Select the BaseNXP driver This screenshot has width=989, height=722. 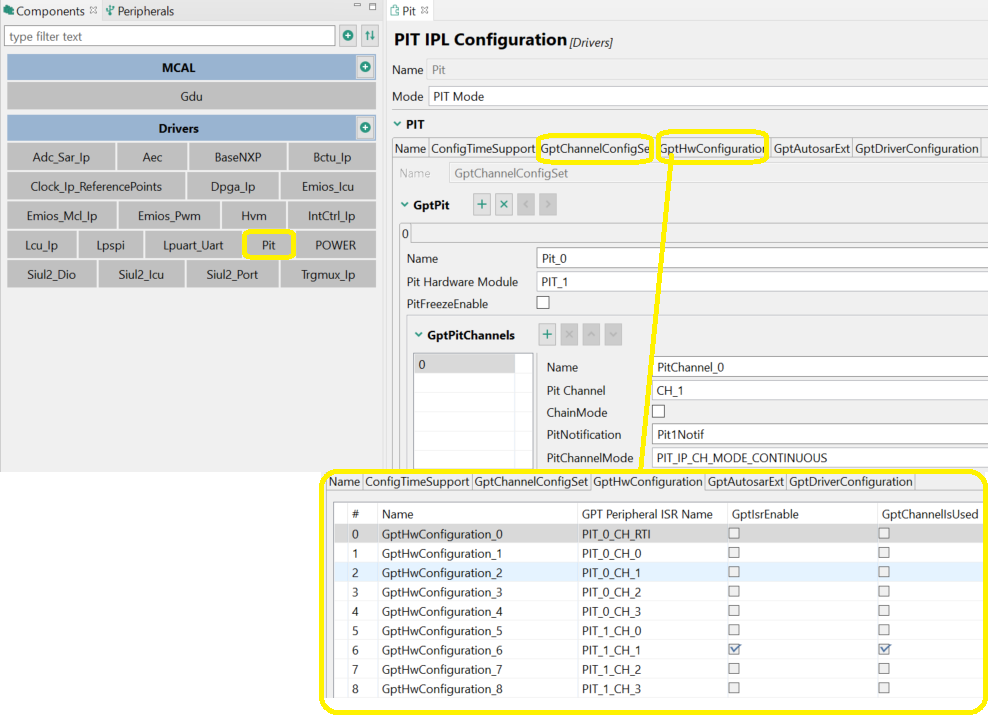click(238, 157)
